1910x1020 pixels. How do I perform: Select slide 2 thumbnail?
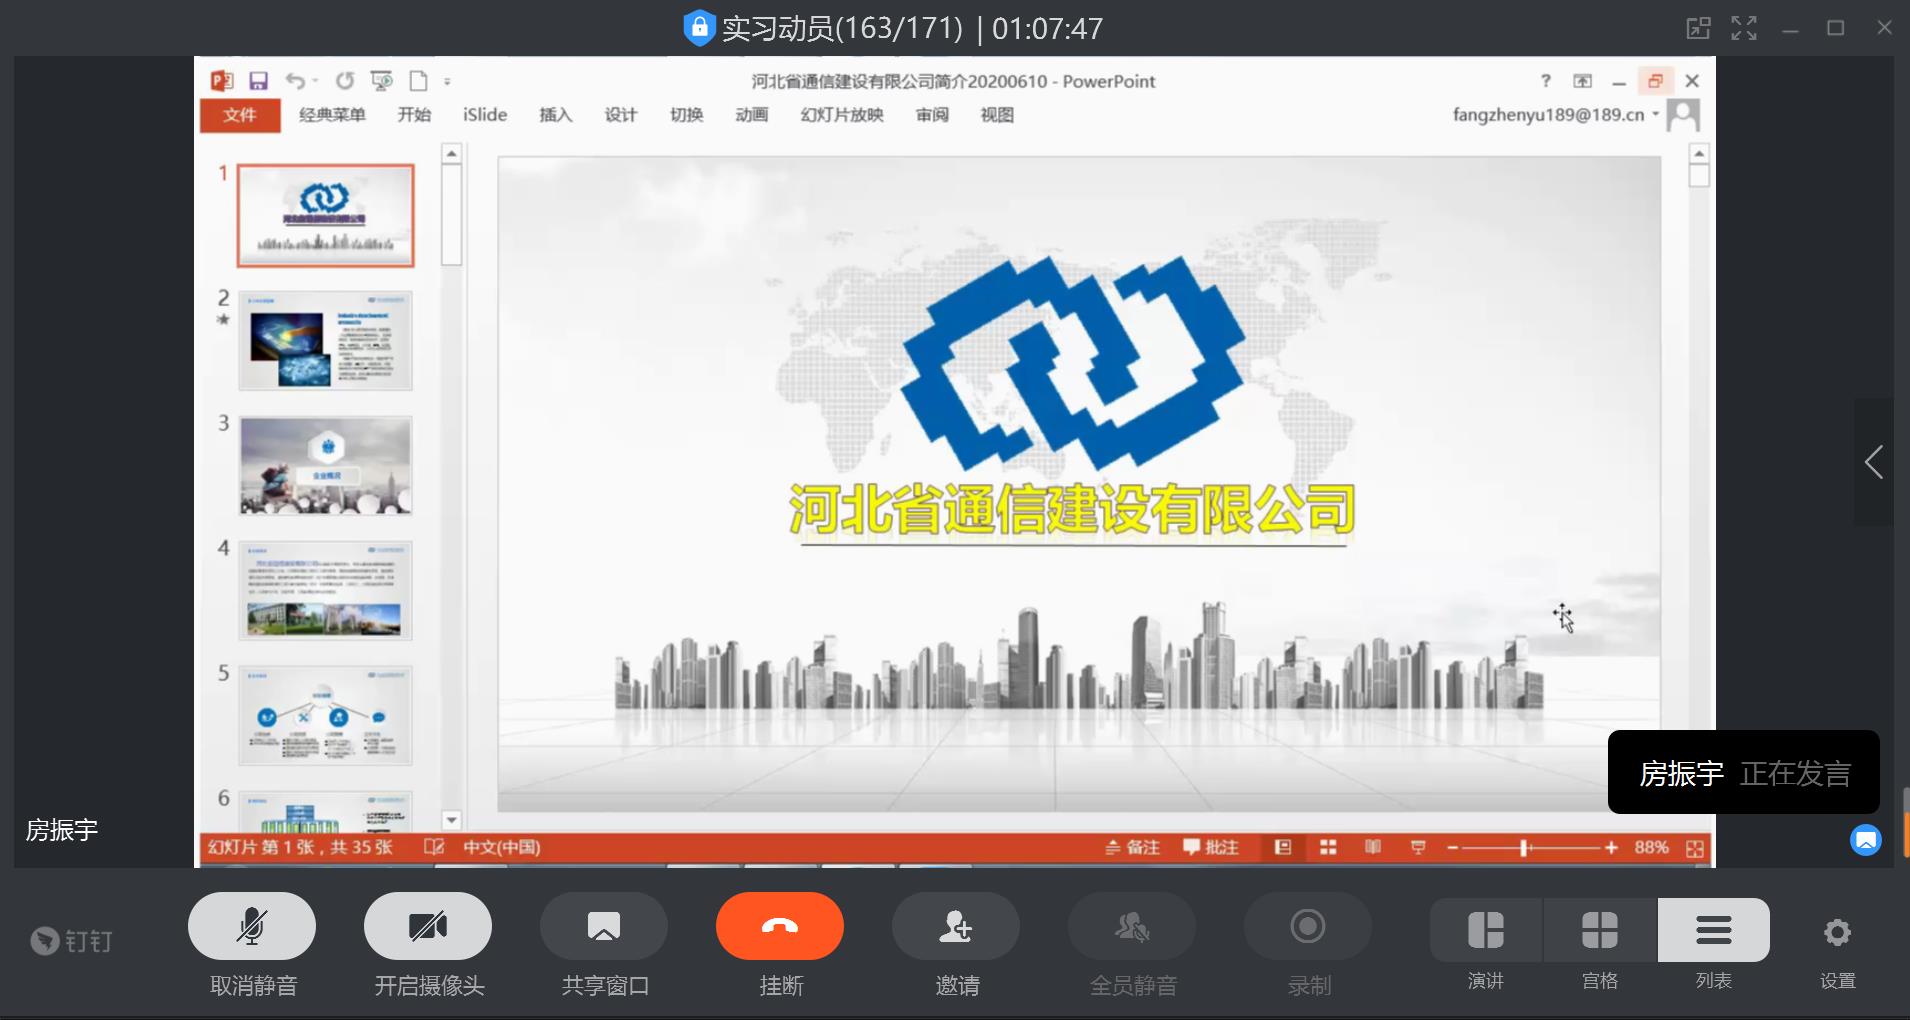[325, 341]
